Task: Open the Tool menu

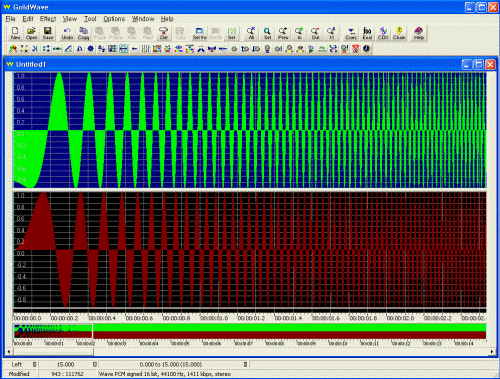Action: 90,19
